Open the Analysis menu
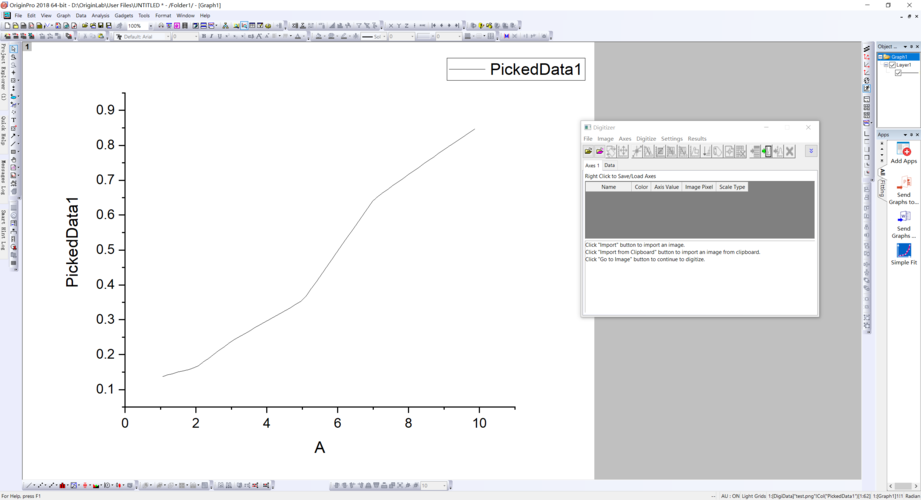Image resolution: width=921 pixels, height=500 pixels. pyautogui.click(x=100, y=16)
